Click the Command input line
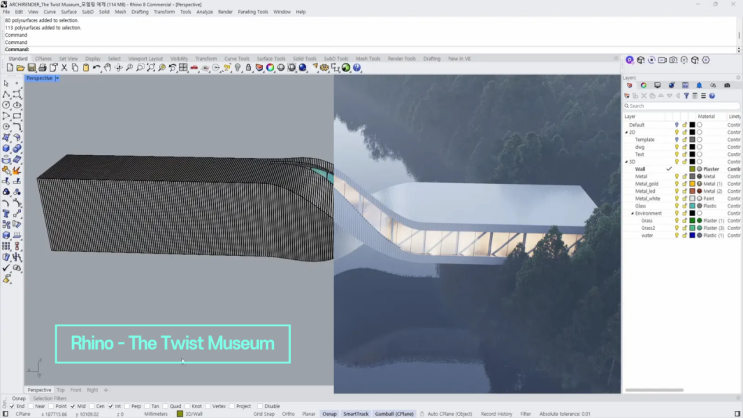This screenshot has height=418, width=743. (x=370, y=49)
